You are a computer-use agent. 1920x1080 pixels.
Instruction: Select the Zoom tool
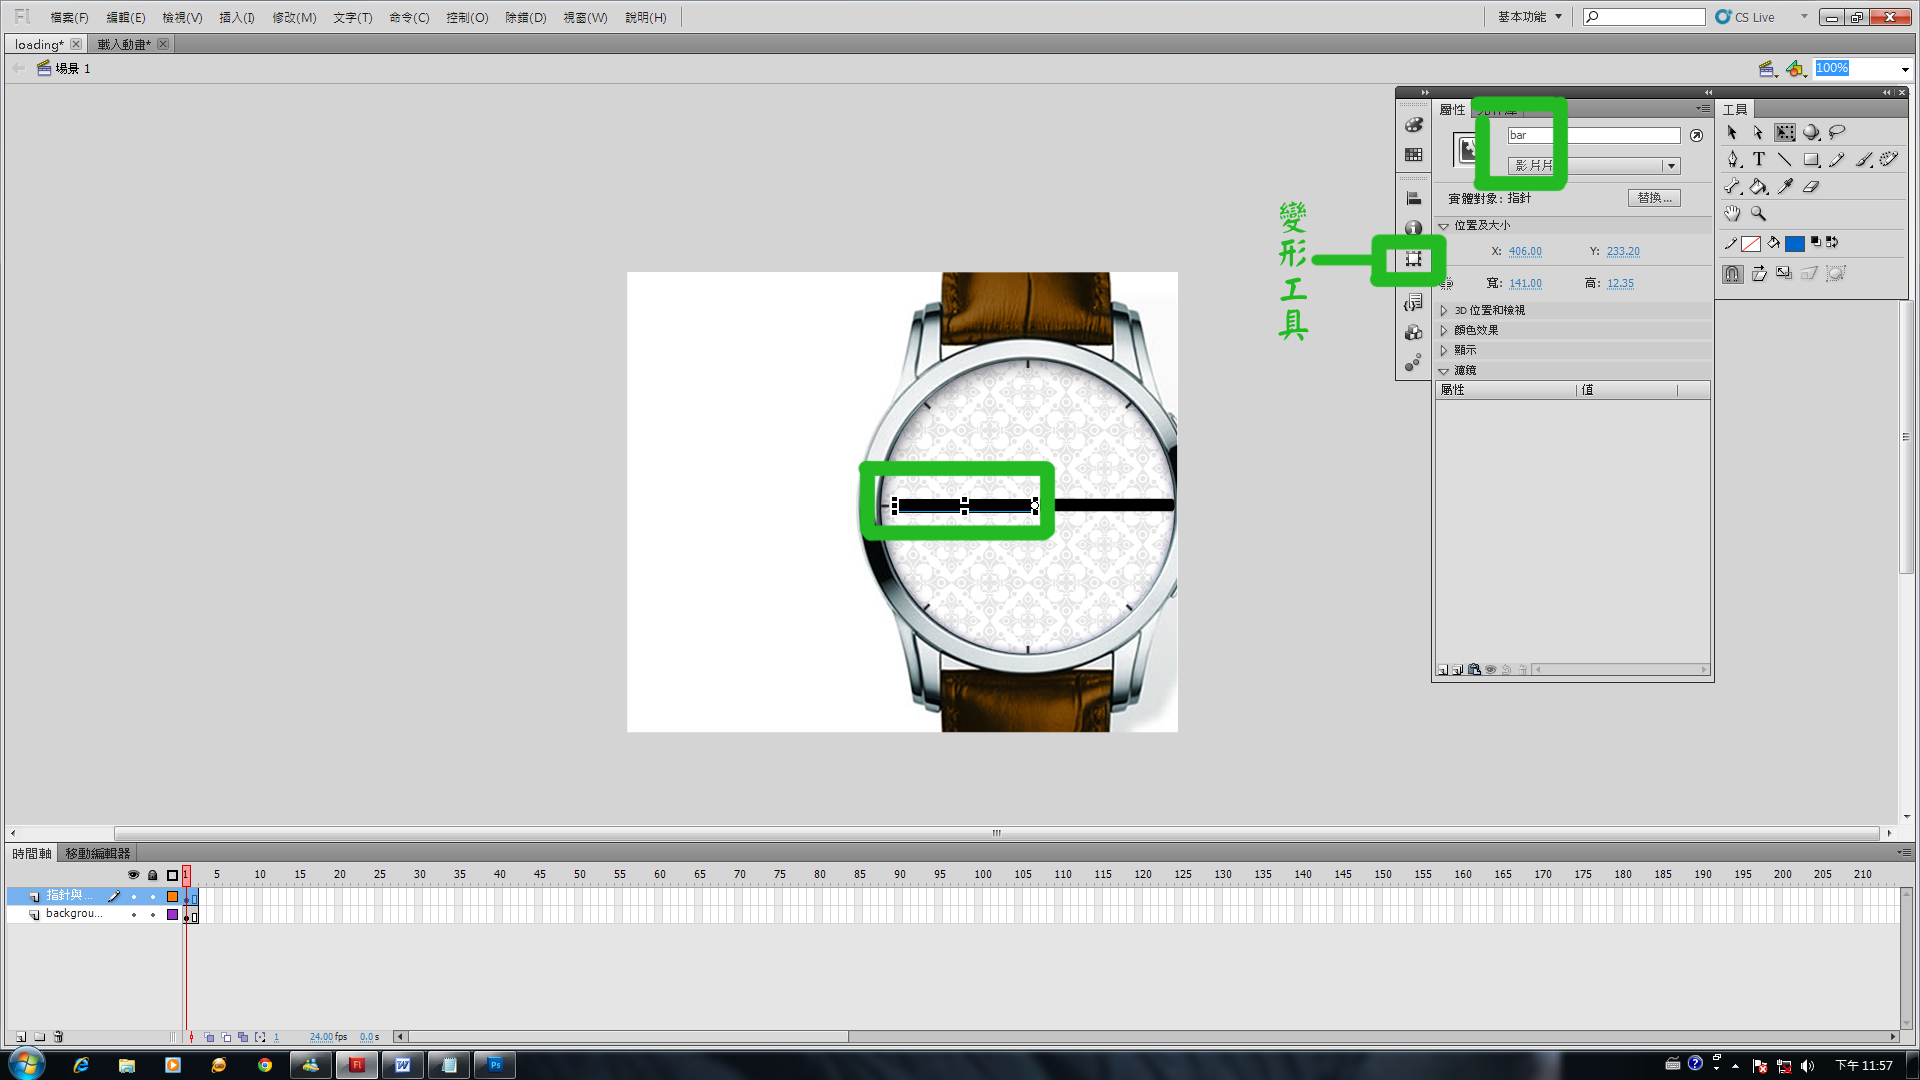coord(1758,213)
